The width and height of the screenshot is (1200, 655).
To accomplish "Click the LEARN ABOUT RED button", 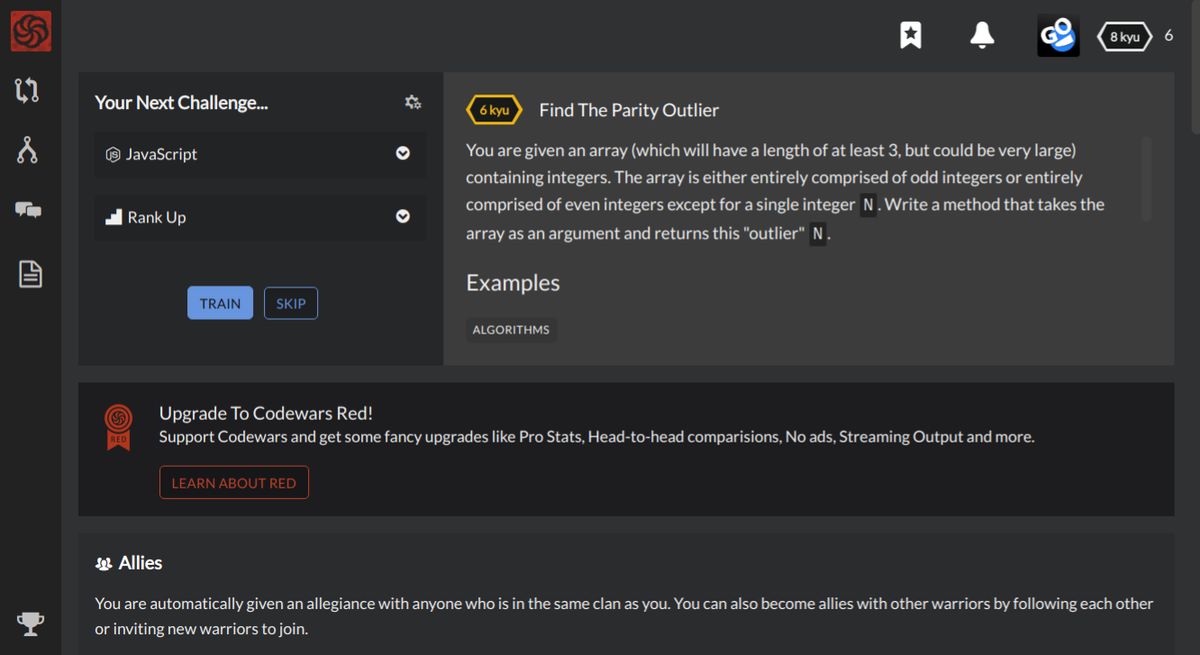I will pos(234,483).
